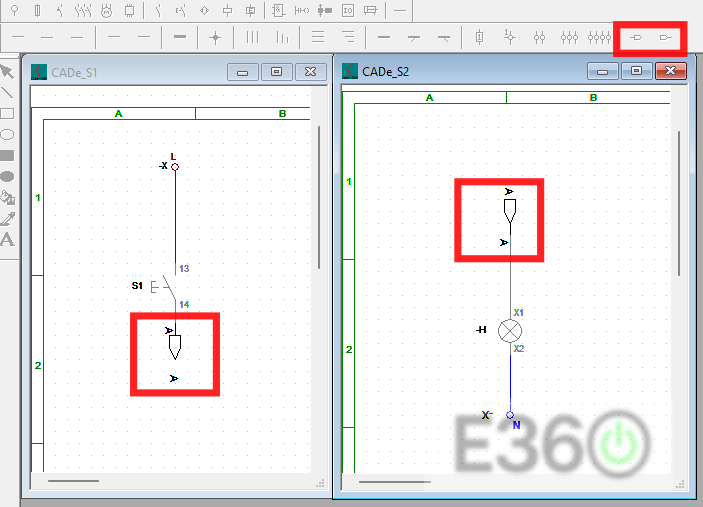Select the fuse symbol tool
The height and width of the screenshot is (507, 703).
(38, 10)
